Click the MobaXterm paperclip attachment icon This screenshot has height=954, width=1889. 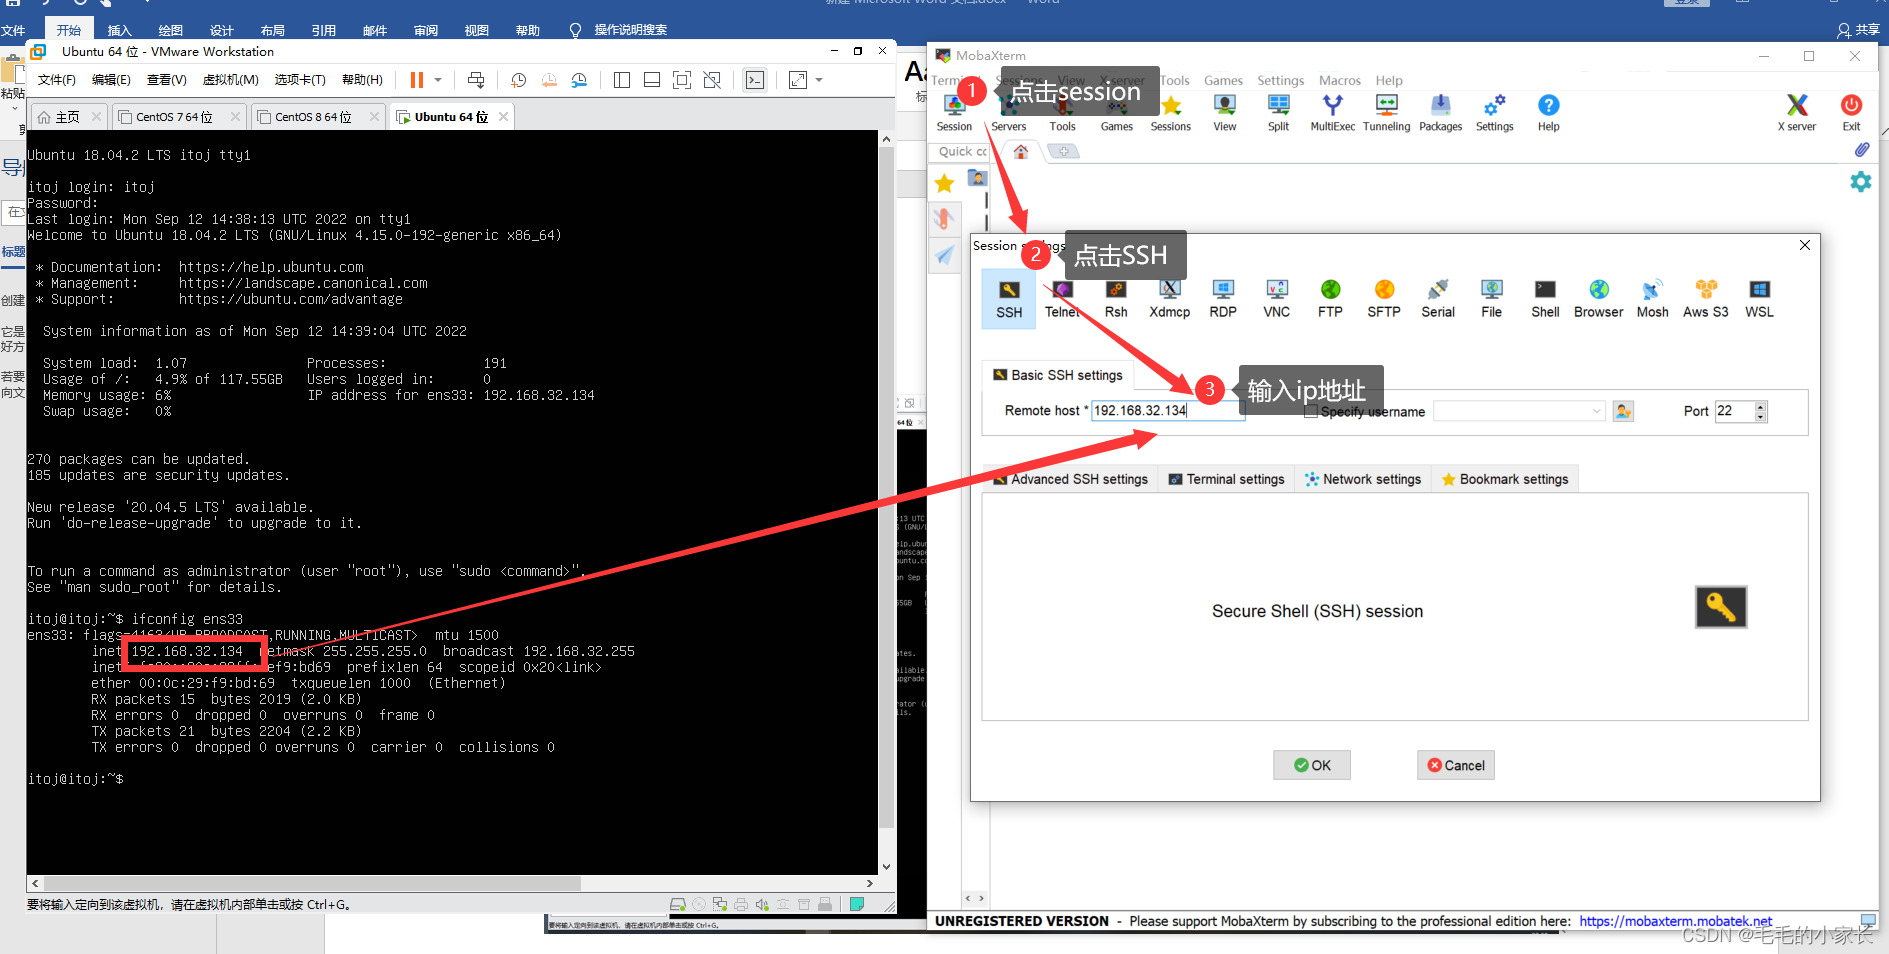(1861, 150)
